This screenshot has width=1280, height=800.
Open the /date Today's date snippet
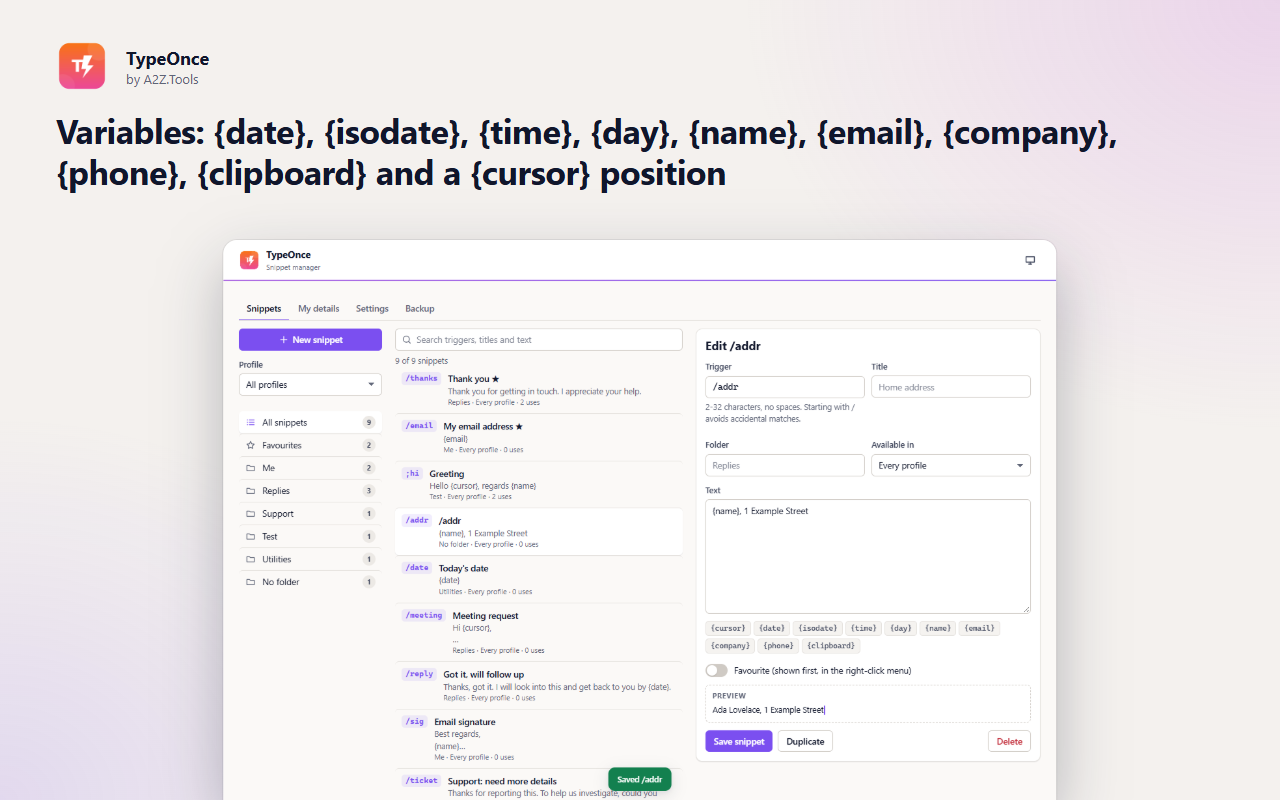pos(539,579)
